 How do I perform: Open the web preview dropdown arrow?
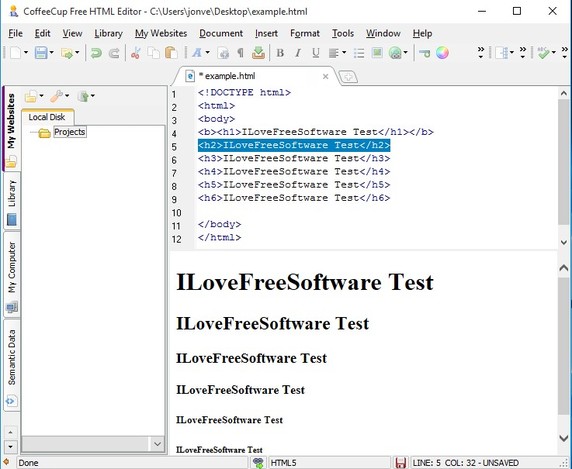click(x=405, y=53)
